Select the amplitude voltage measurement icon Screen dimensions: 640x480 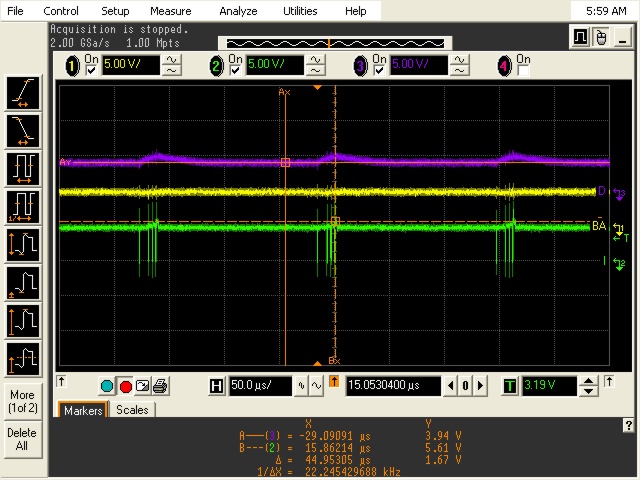tap(23, 321)
